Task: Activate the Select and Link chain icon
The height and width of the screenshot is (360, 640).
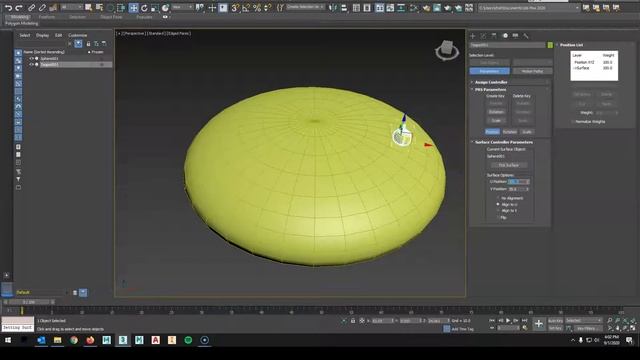Action: point(32,7)
